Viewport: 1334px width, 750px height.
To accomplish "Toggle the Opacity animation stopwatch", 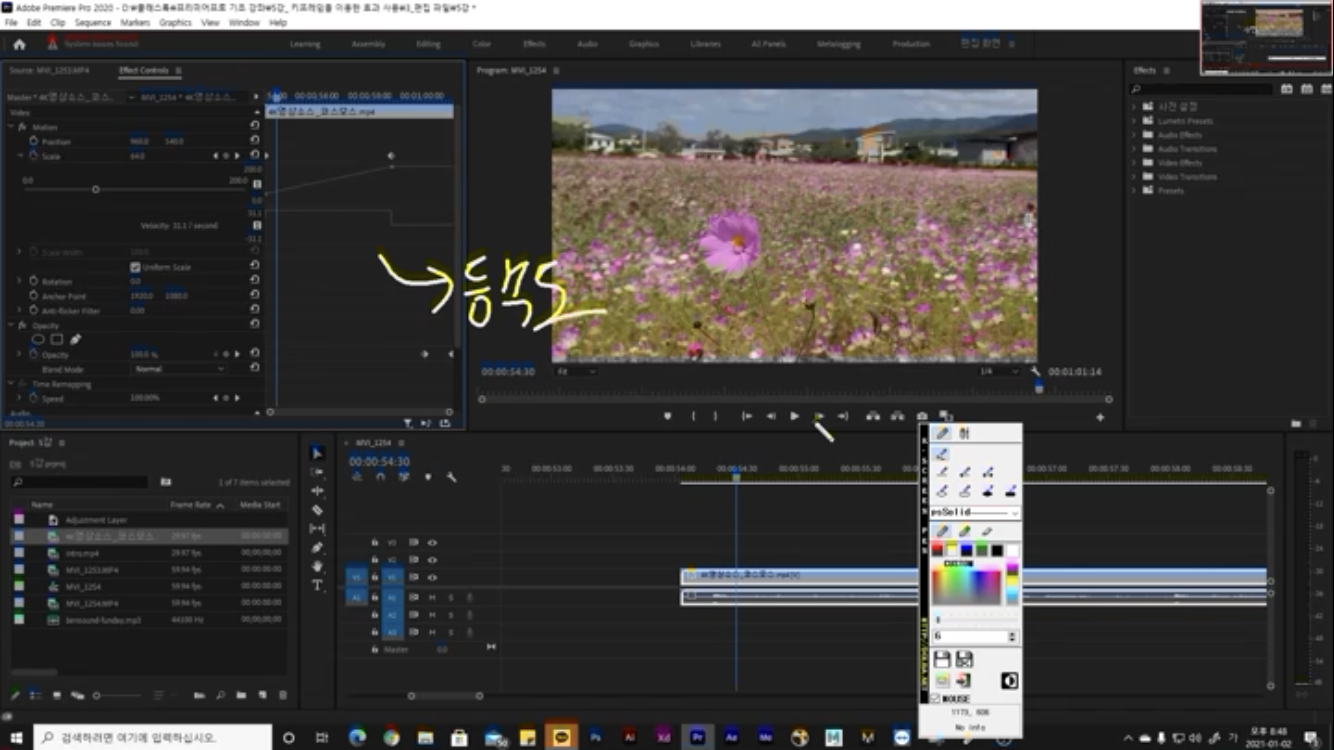I will point(33,355).
